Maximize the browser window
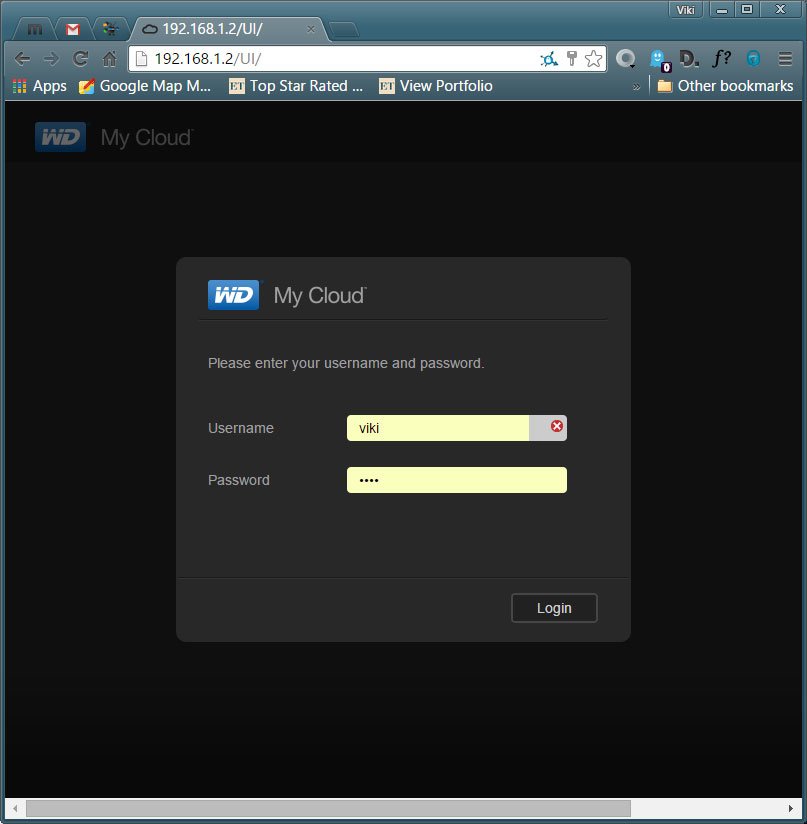The width and height of the screenshot is (807, 824). pyautogui.click(x=747, y=9)
